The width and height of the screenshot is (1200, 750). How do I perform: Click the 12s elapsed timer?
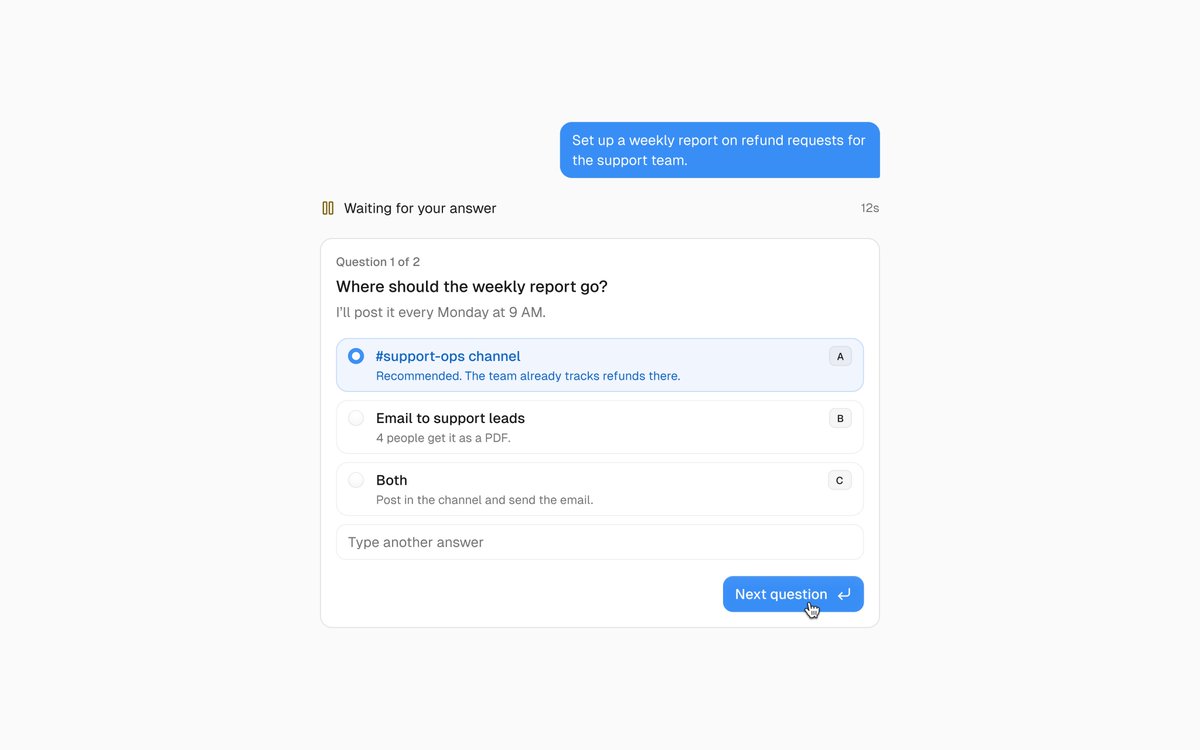tap(870, 208)
